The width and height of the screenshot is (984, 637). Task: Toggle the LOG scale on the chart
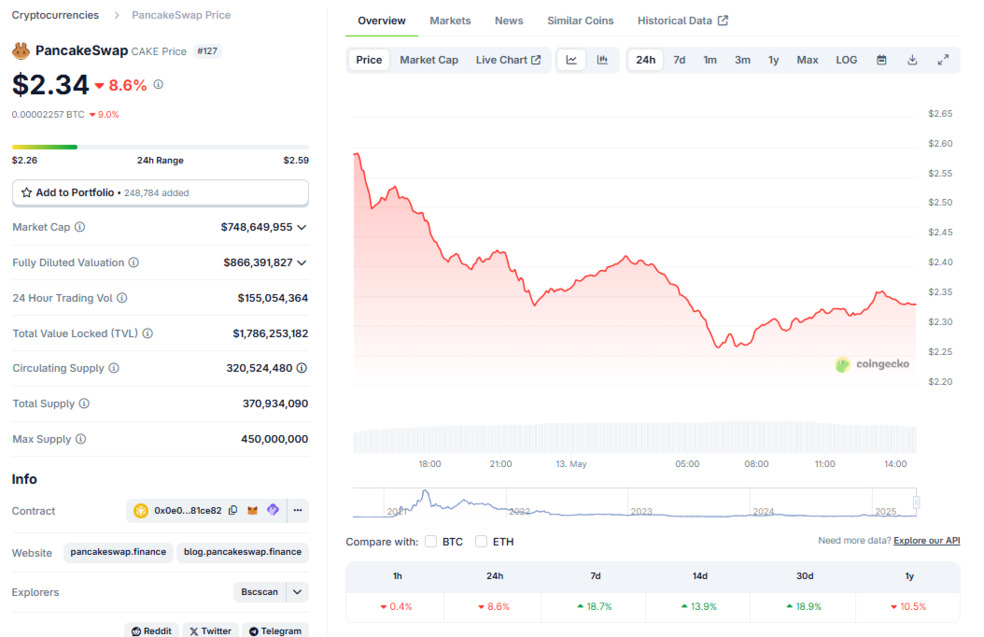point(846,60)
